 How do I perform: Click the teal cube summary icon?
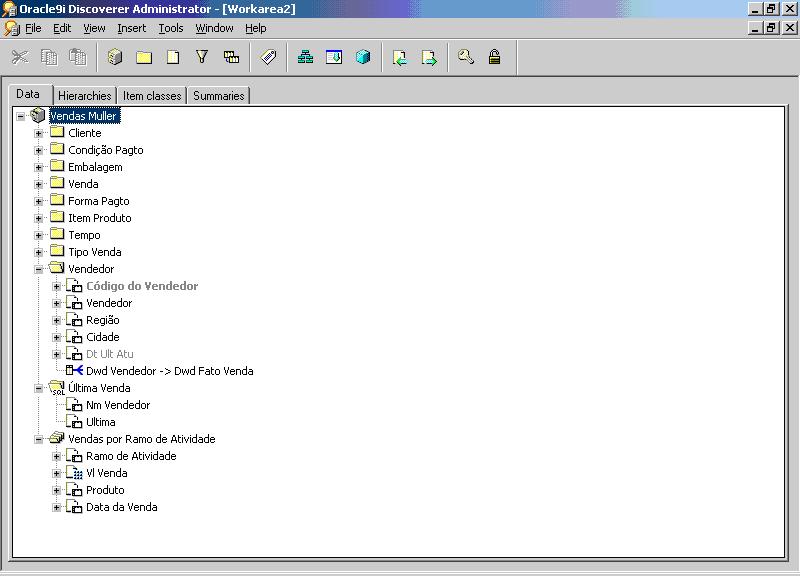(363, 57)
